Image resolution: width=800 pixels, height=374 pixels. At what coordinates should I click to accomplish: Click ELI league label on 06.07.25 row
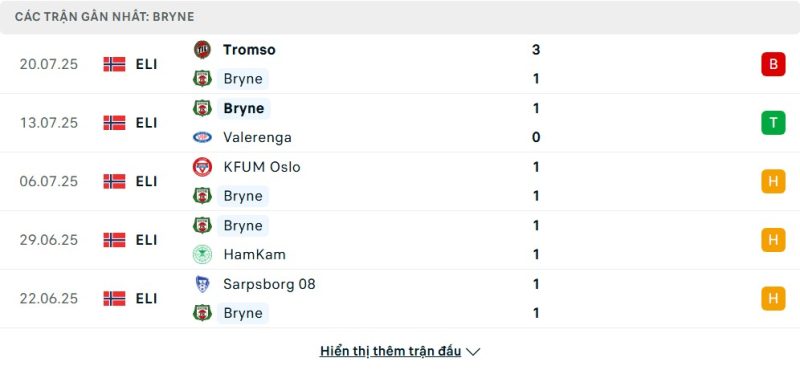click(146, 182)
